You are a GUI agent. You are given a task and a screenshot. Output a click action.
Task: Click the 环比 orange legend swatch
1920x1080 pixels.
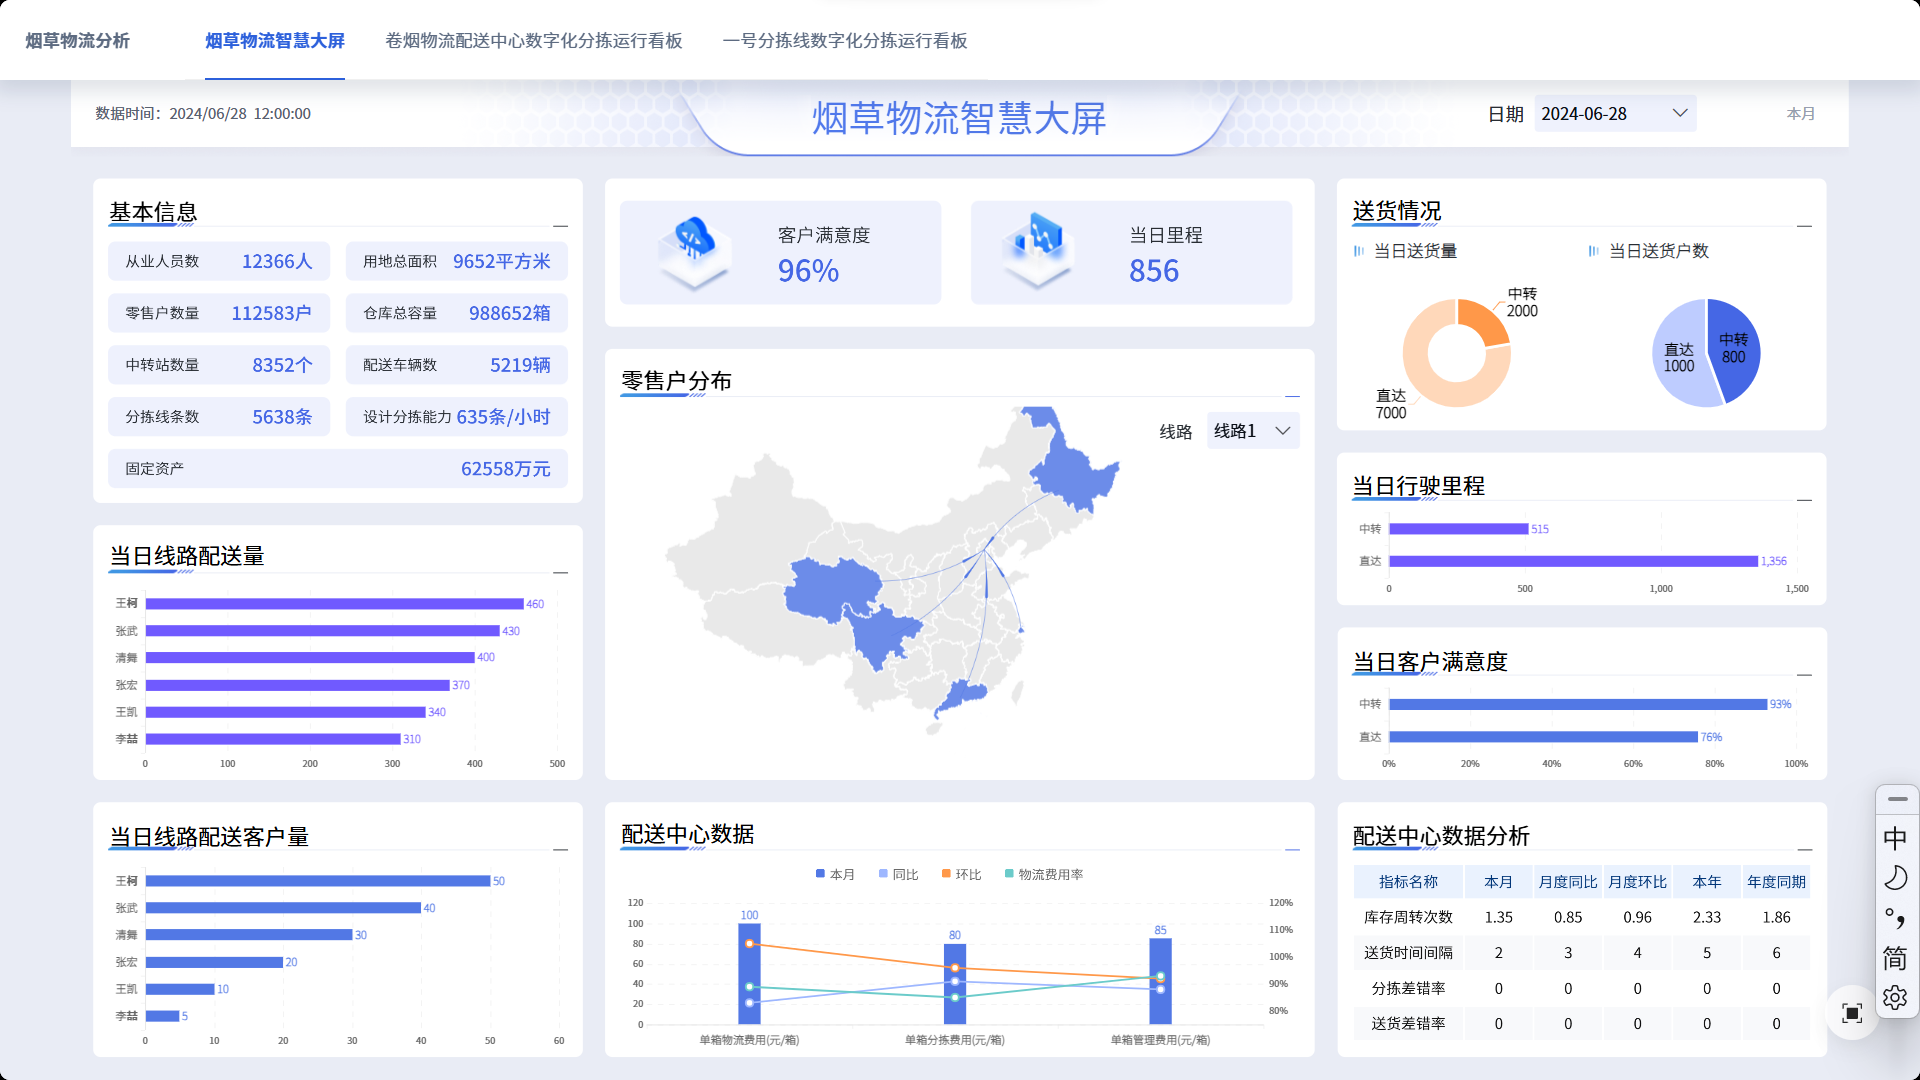pos(946,874)
